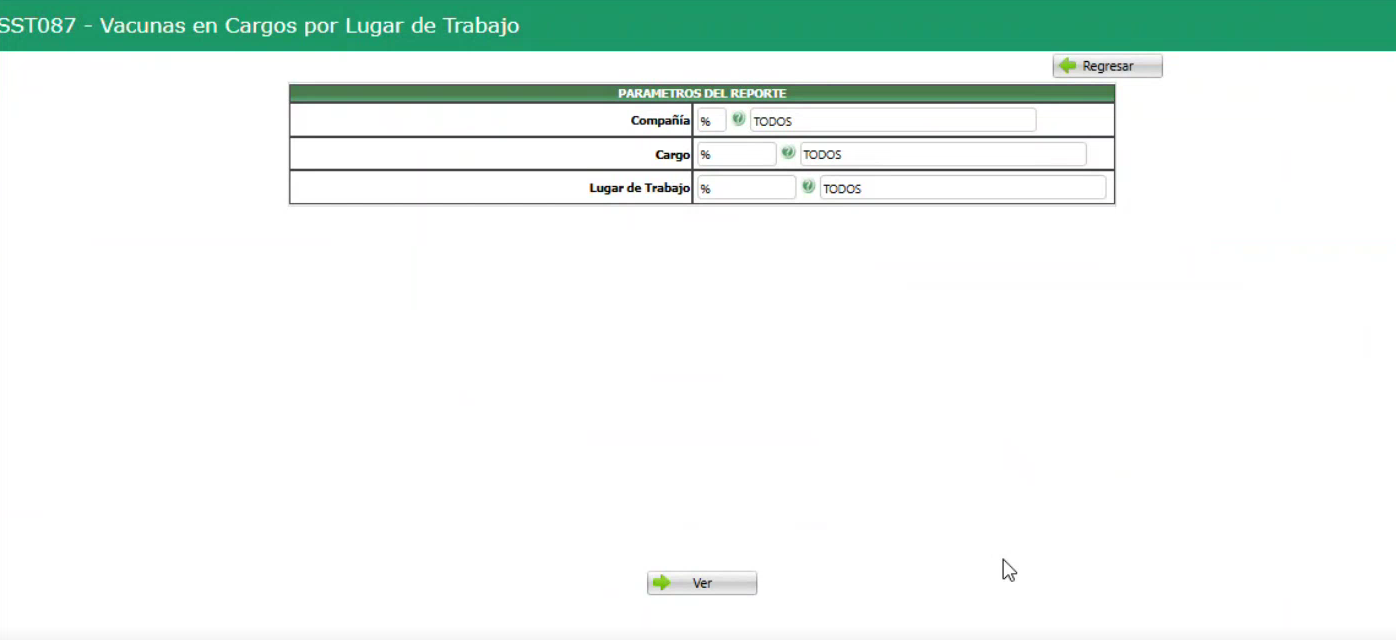Screen dimensions: 1396x640
Task: Click the Cargo percent code field
Action: pos(736,153)
